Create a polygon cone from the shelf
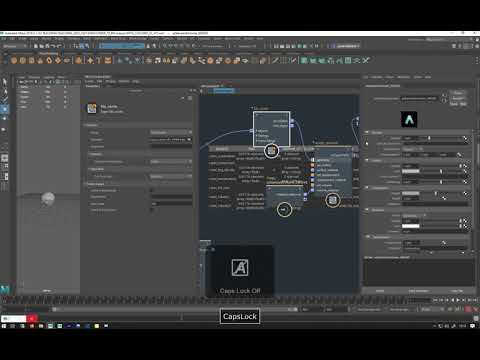 click(40, 60)
